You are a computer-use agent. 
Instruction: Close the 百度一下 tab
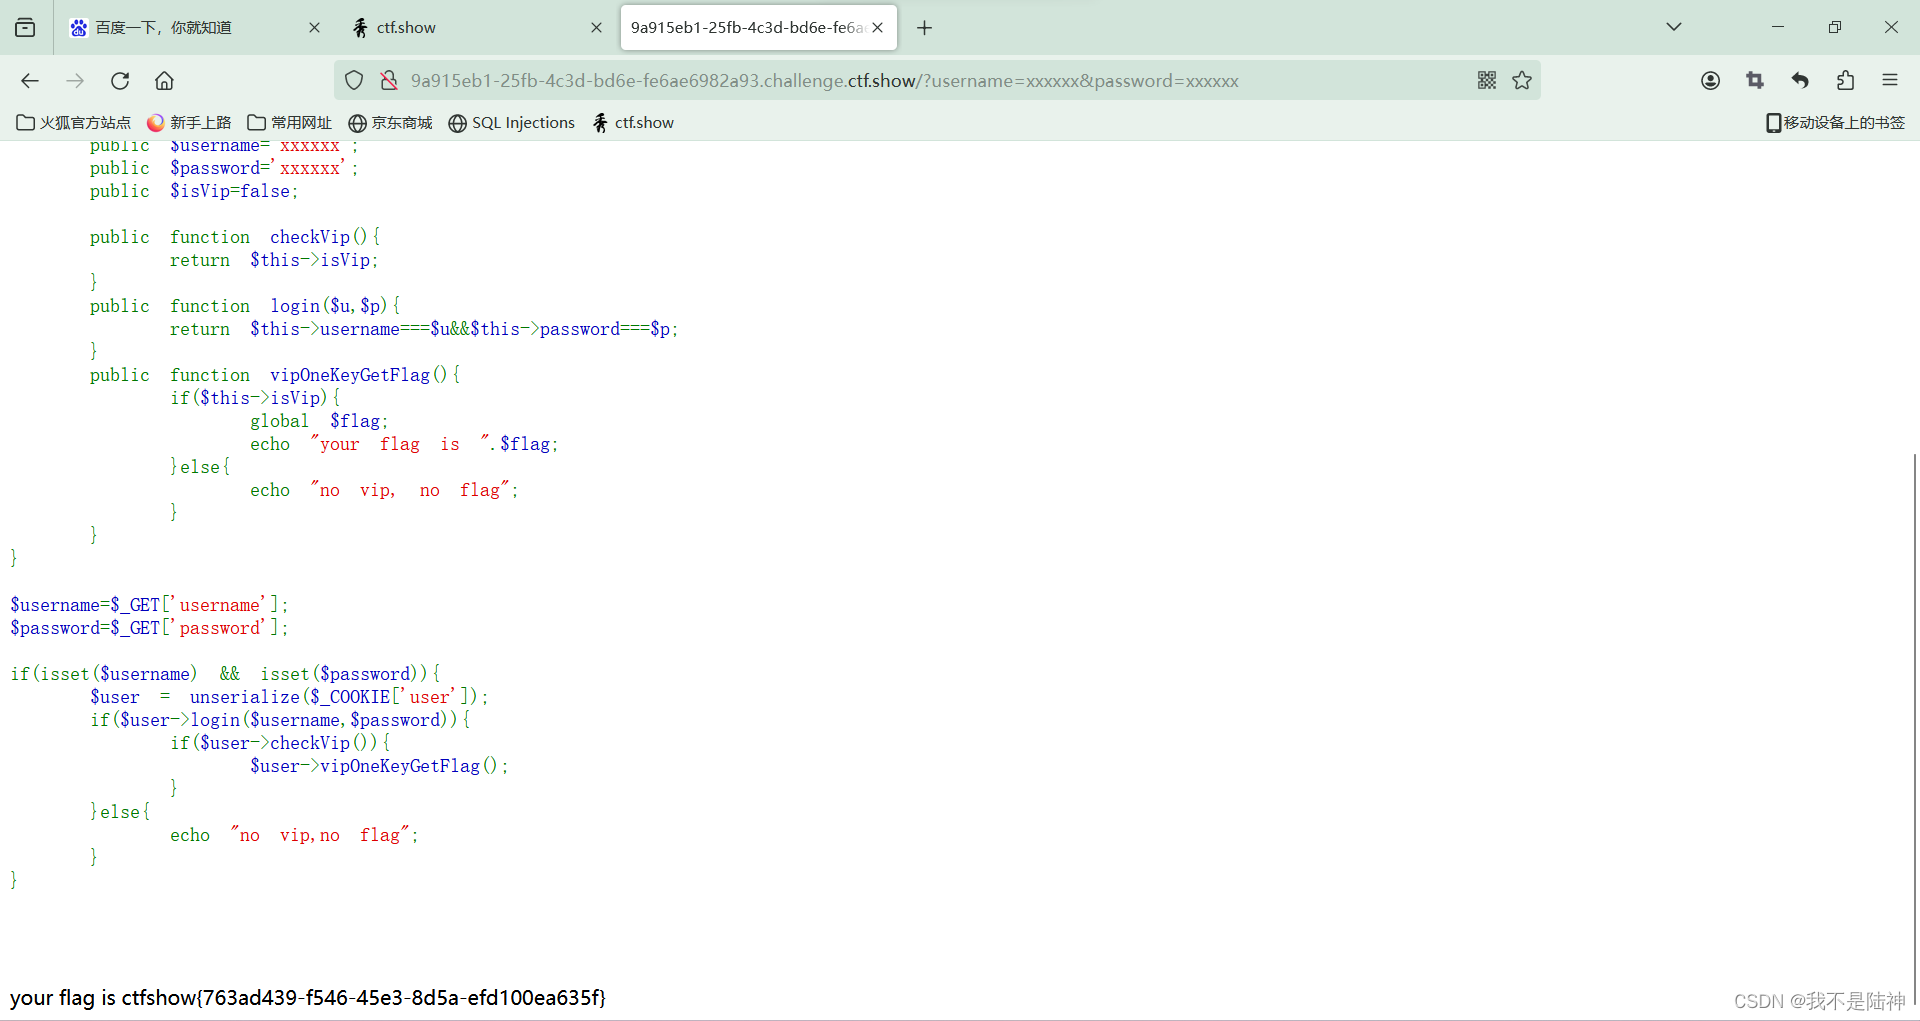[x=314, y=27]
